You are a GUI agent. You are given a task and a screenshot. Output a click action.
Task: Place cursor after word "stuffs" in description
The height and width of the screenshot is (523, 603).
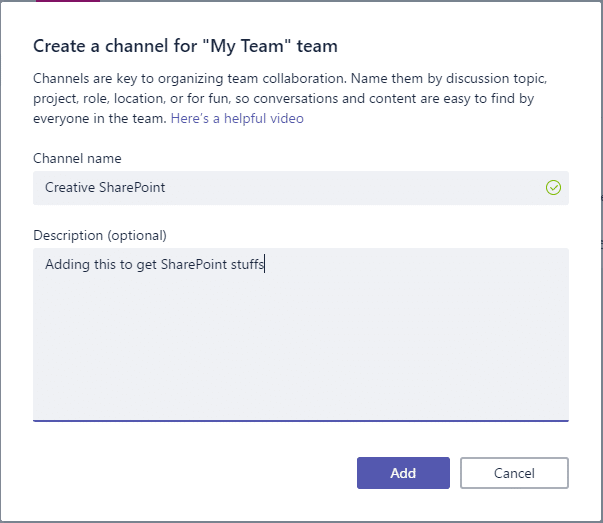pyautogui.click(x=265, y=265)
